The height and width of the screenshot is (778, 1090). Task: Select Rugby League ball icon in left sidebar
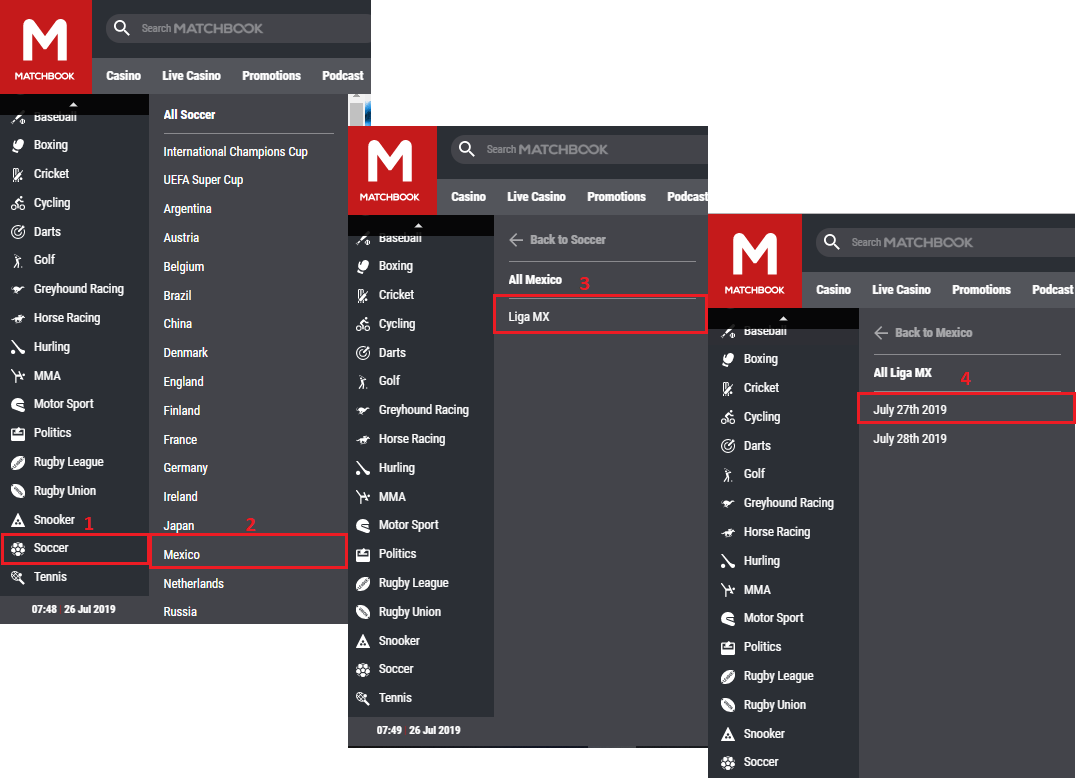click(x=18, y=462)
